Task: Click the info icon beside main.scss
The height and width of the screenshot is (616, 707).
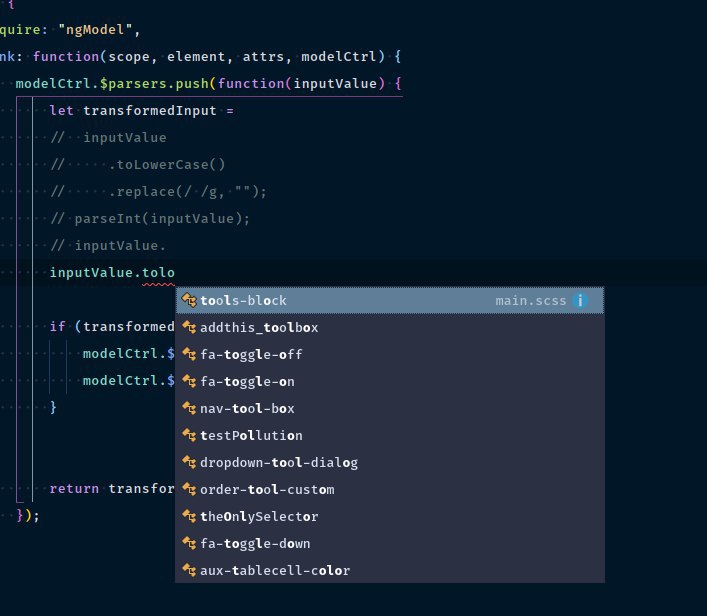Action: tap(580, 300)
